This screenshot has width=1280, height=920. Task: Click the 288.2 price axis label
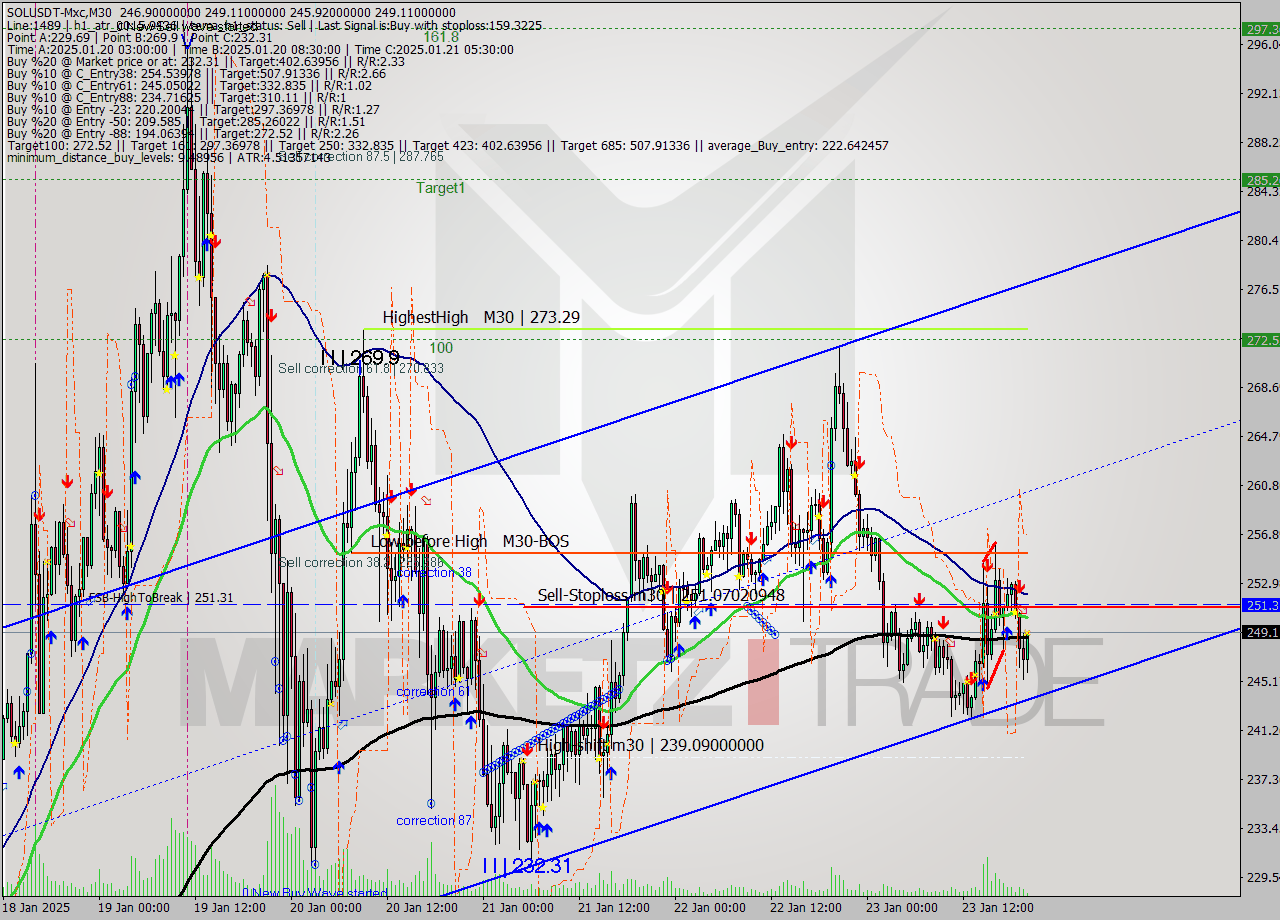coord(1263,142)
